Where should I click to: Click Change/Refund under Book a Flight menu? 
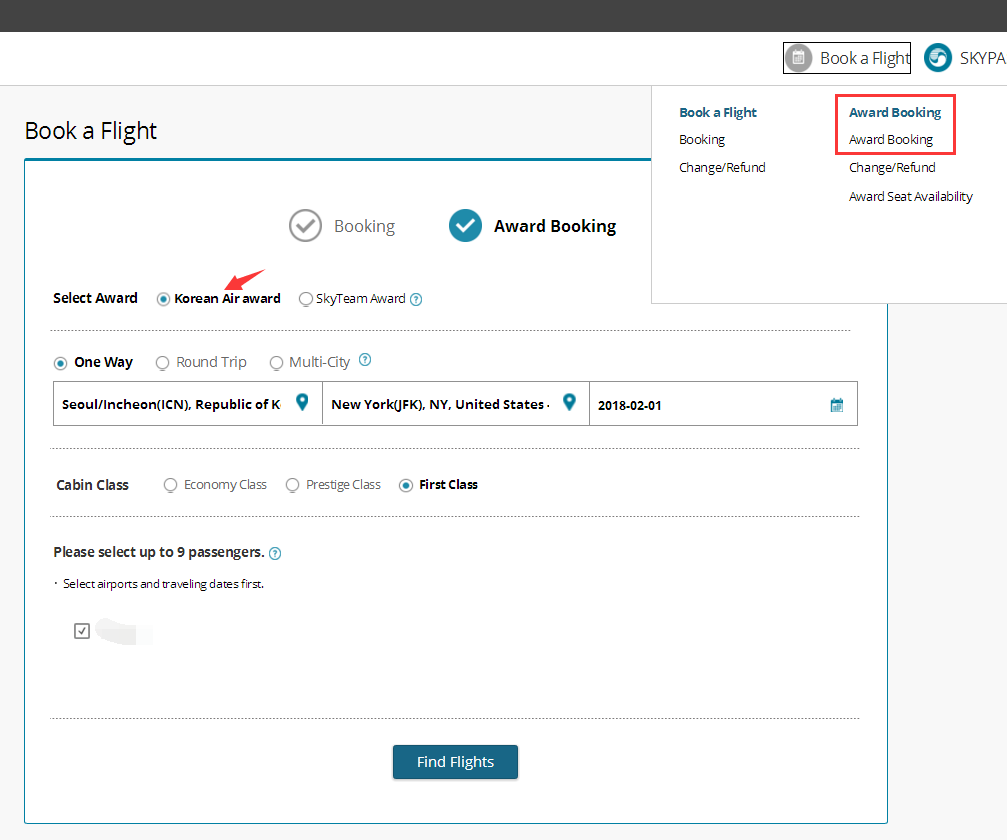pyautogui.click(x=722, y=168)
